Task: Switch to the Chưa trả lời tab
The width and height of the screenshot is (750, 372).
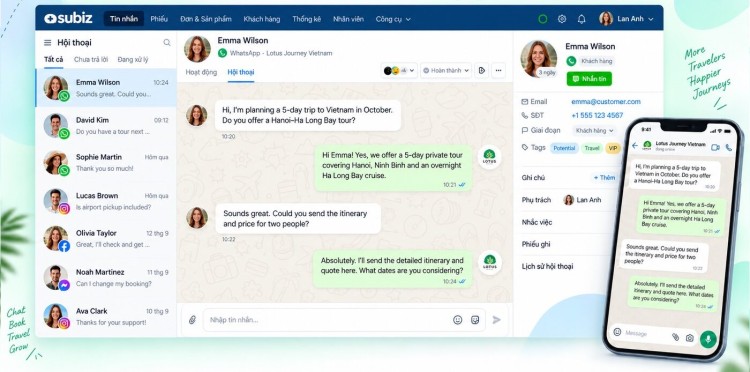Action: (91, 60)
